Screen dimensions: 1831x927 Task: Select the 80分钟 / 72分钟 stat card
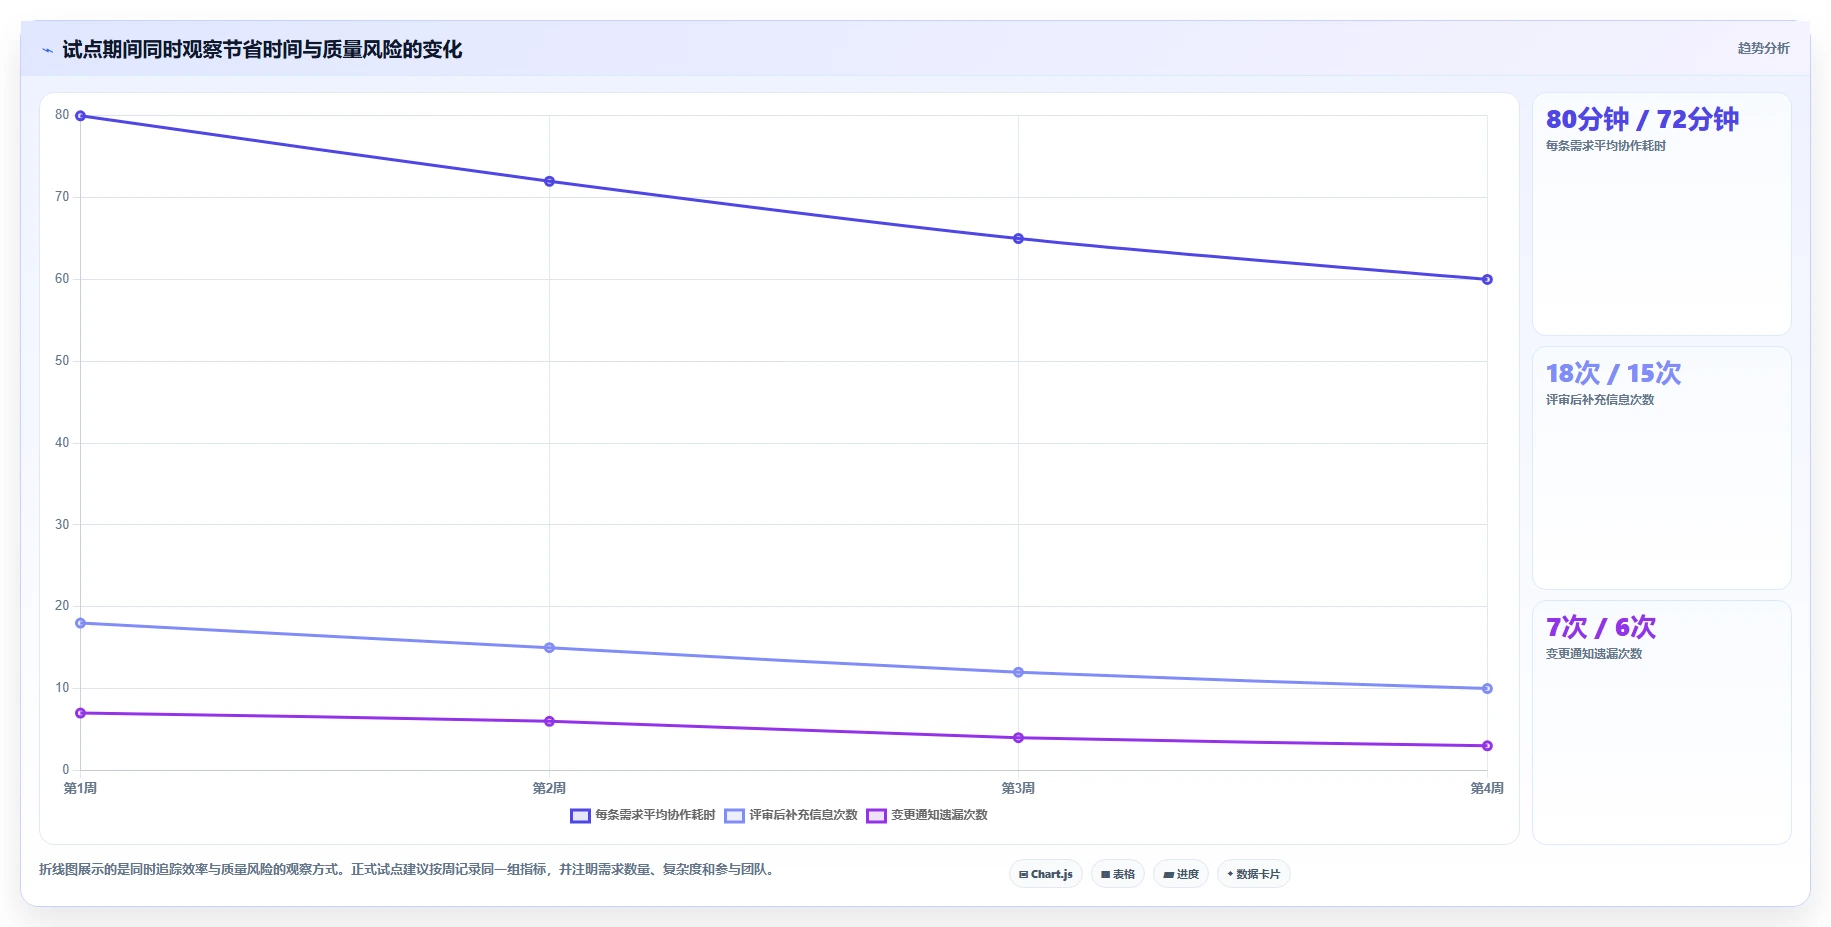click(1661, 214)
